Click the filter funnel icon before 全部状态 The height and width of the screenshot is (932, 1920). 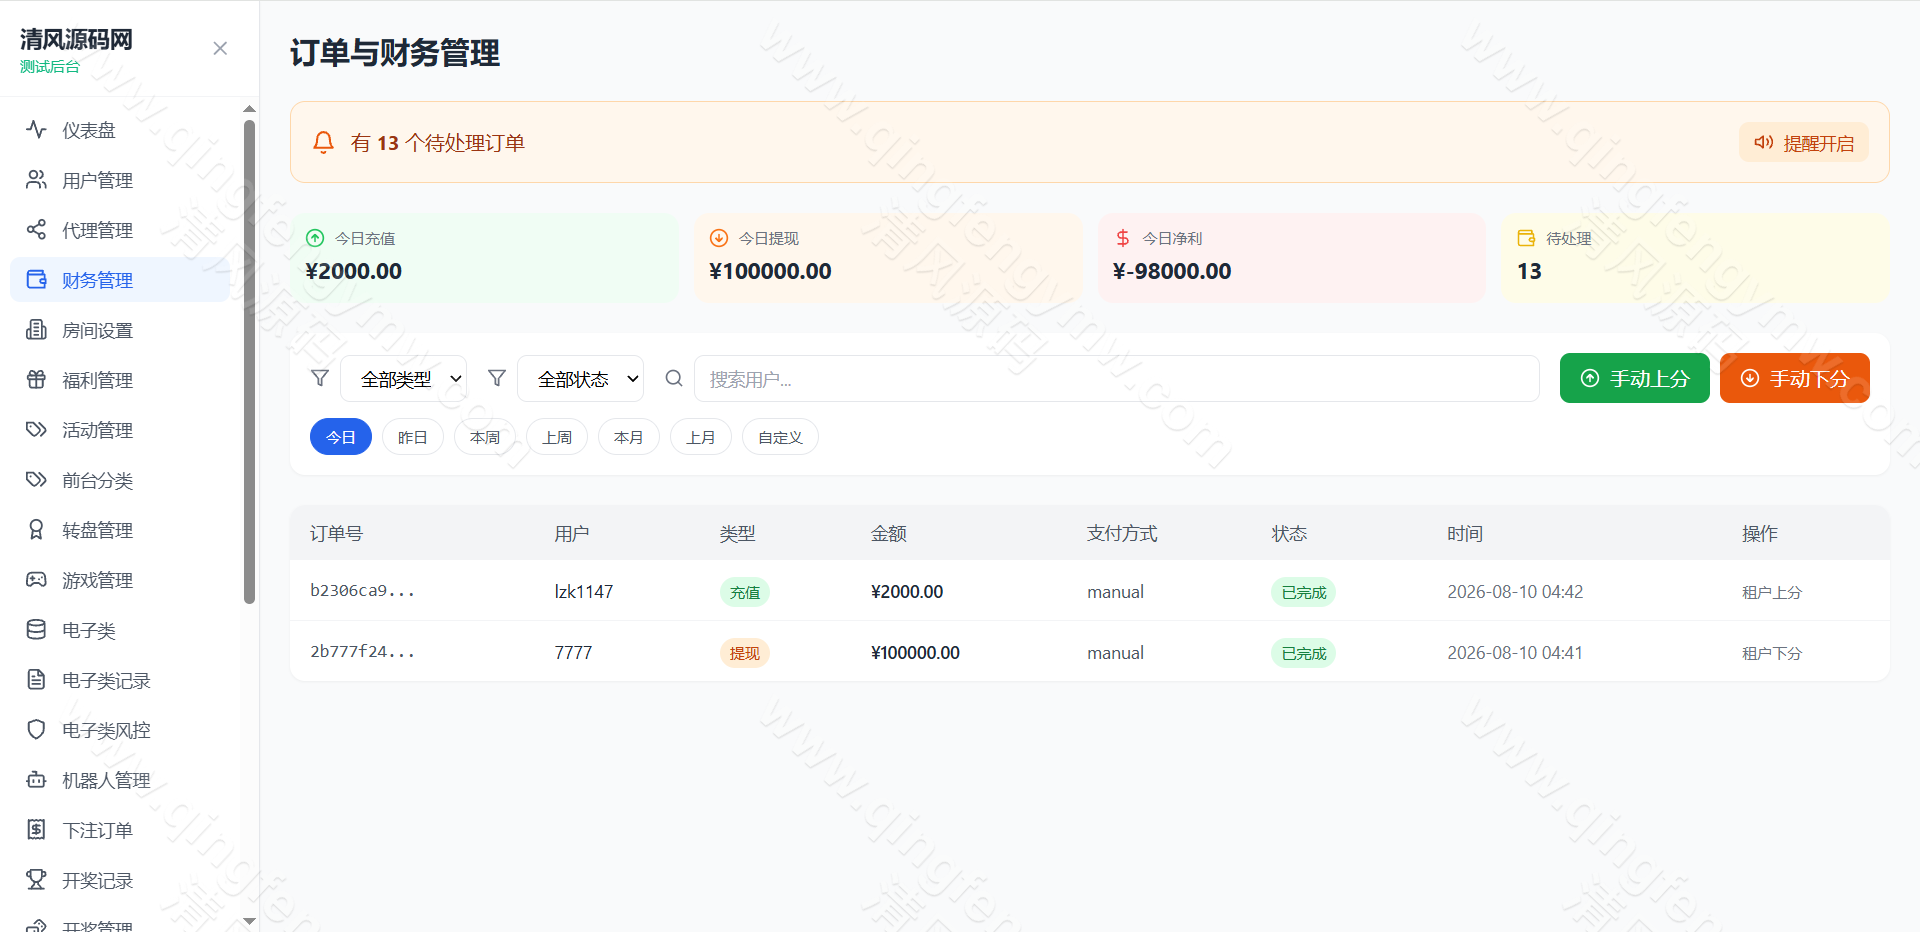(497, 378)
